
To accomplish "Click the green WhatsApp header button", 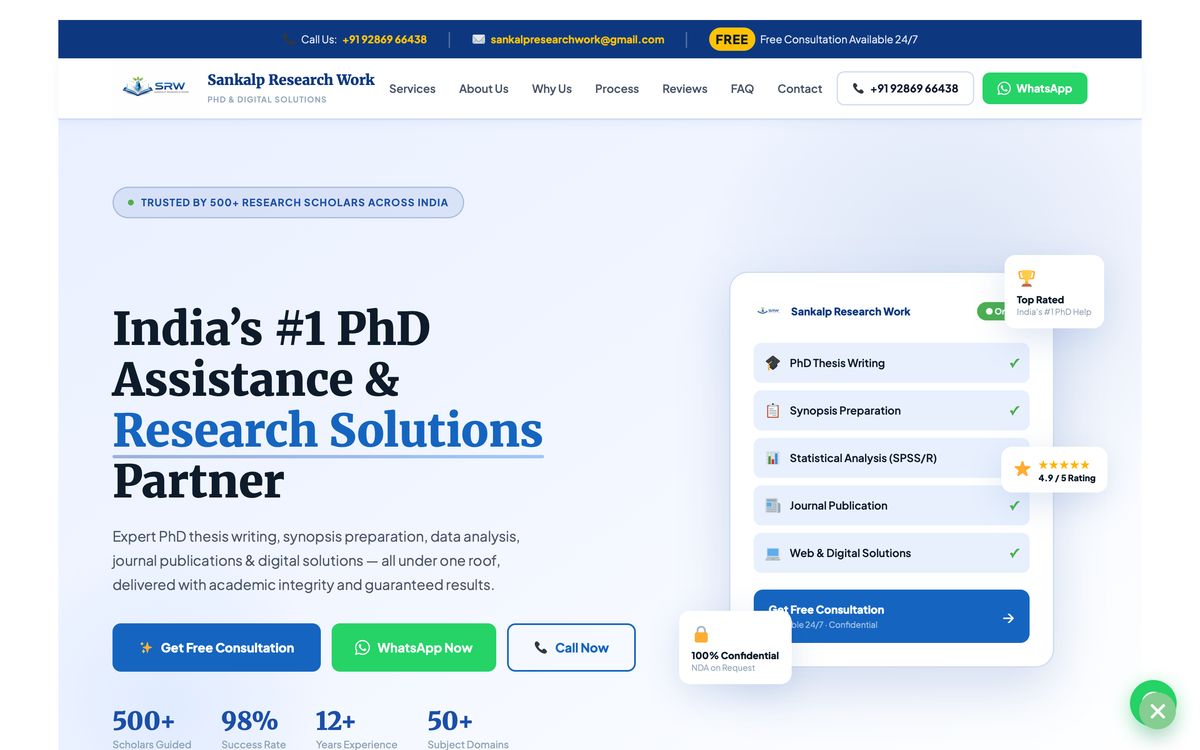I will (x=1035, y=88).
